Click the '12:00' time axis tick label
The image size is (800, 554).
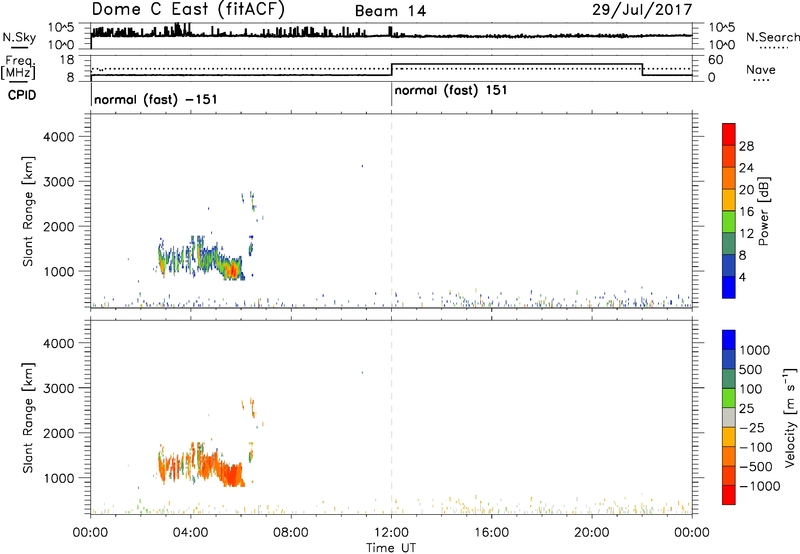point(391,533)
